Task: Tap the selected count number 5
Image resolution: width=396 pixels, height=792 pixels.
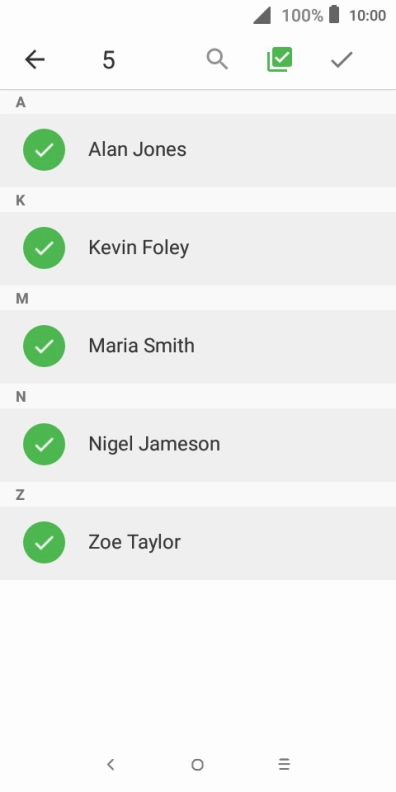Action: pos(109,60)
